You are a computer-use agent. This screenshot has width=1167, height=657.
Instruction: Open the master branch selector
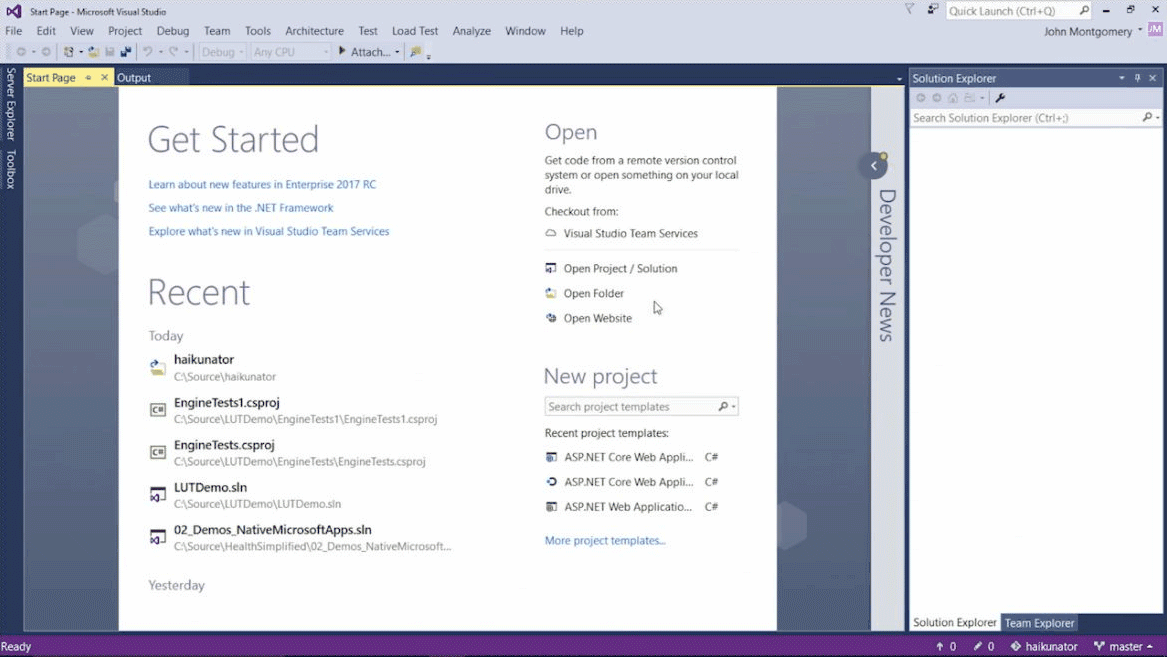coord(1124,646)
